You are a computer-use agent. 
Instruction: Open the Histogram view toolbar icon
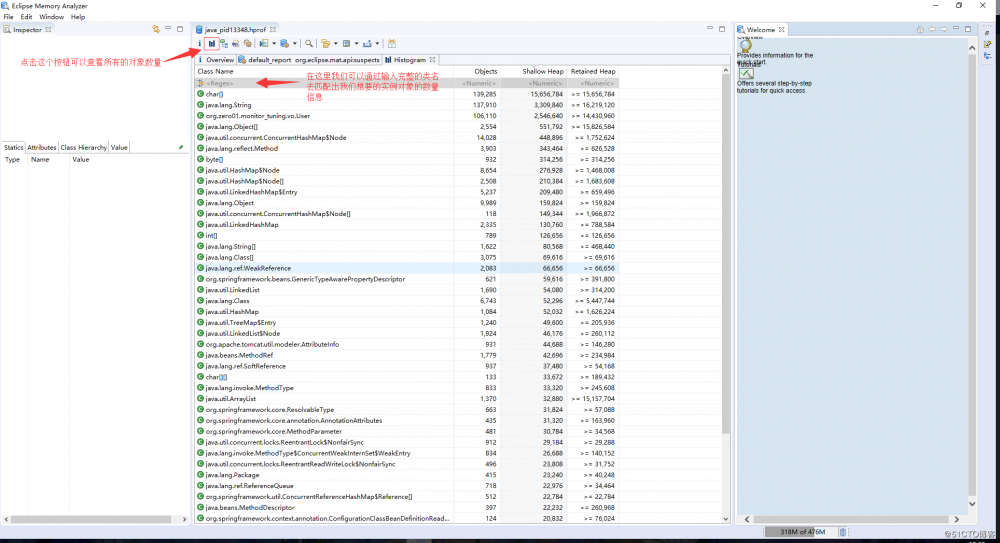tap(212, 44)
